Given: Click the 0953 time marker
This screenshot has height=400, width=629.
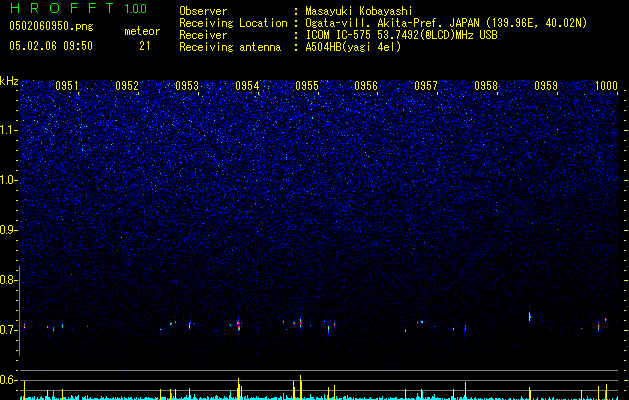Looking at the screenshot, I should (x=187, y=86).
